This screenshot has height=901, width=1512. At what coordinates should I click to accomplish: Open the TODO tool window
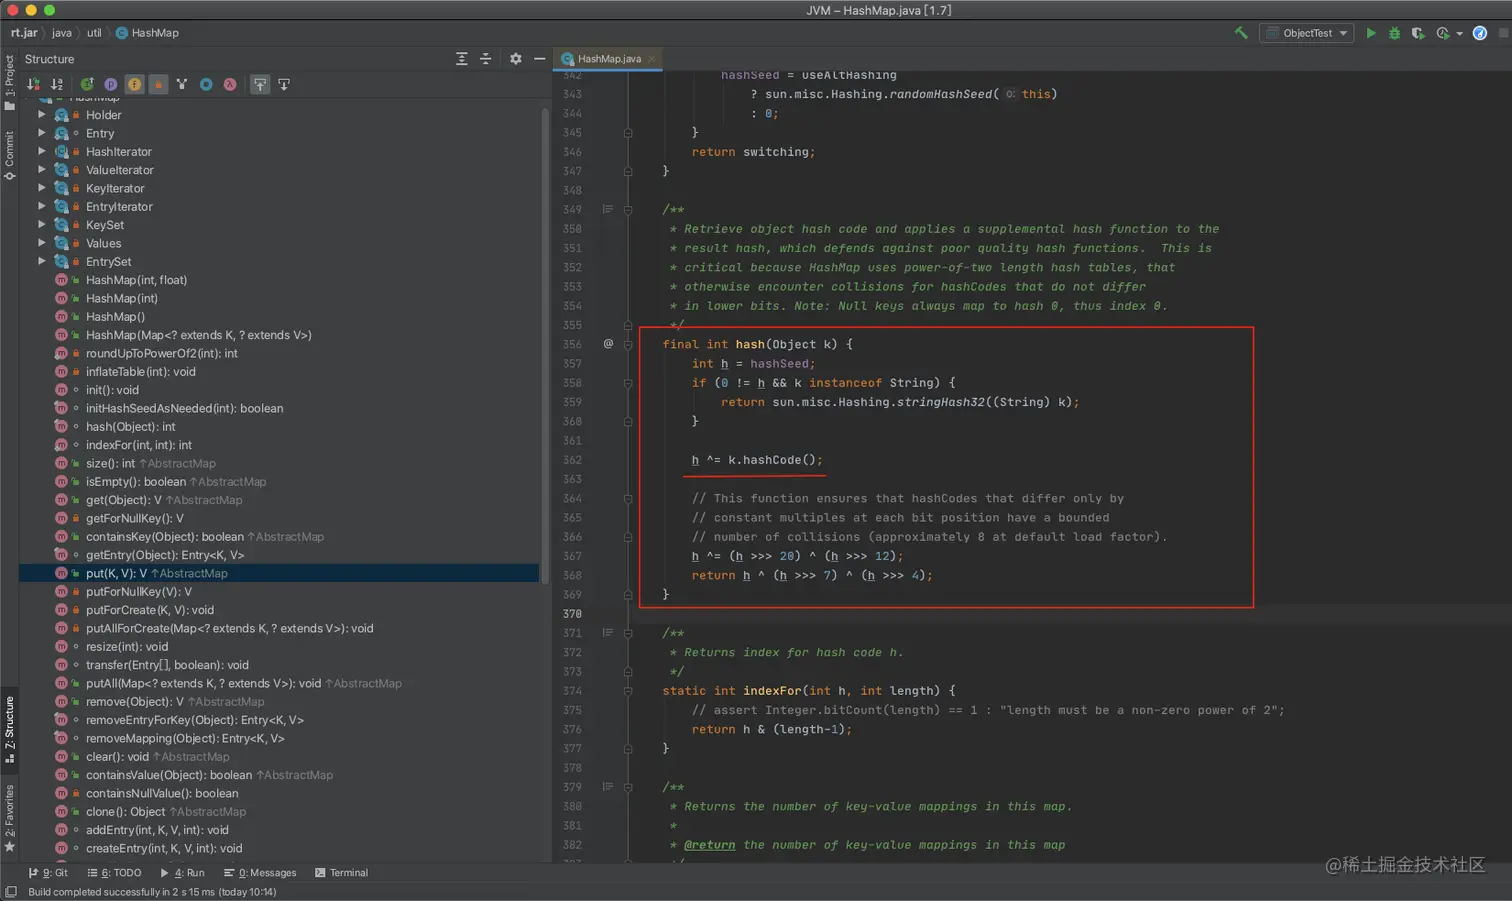coord(114,873)
